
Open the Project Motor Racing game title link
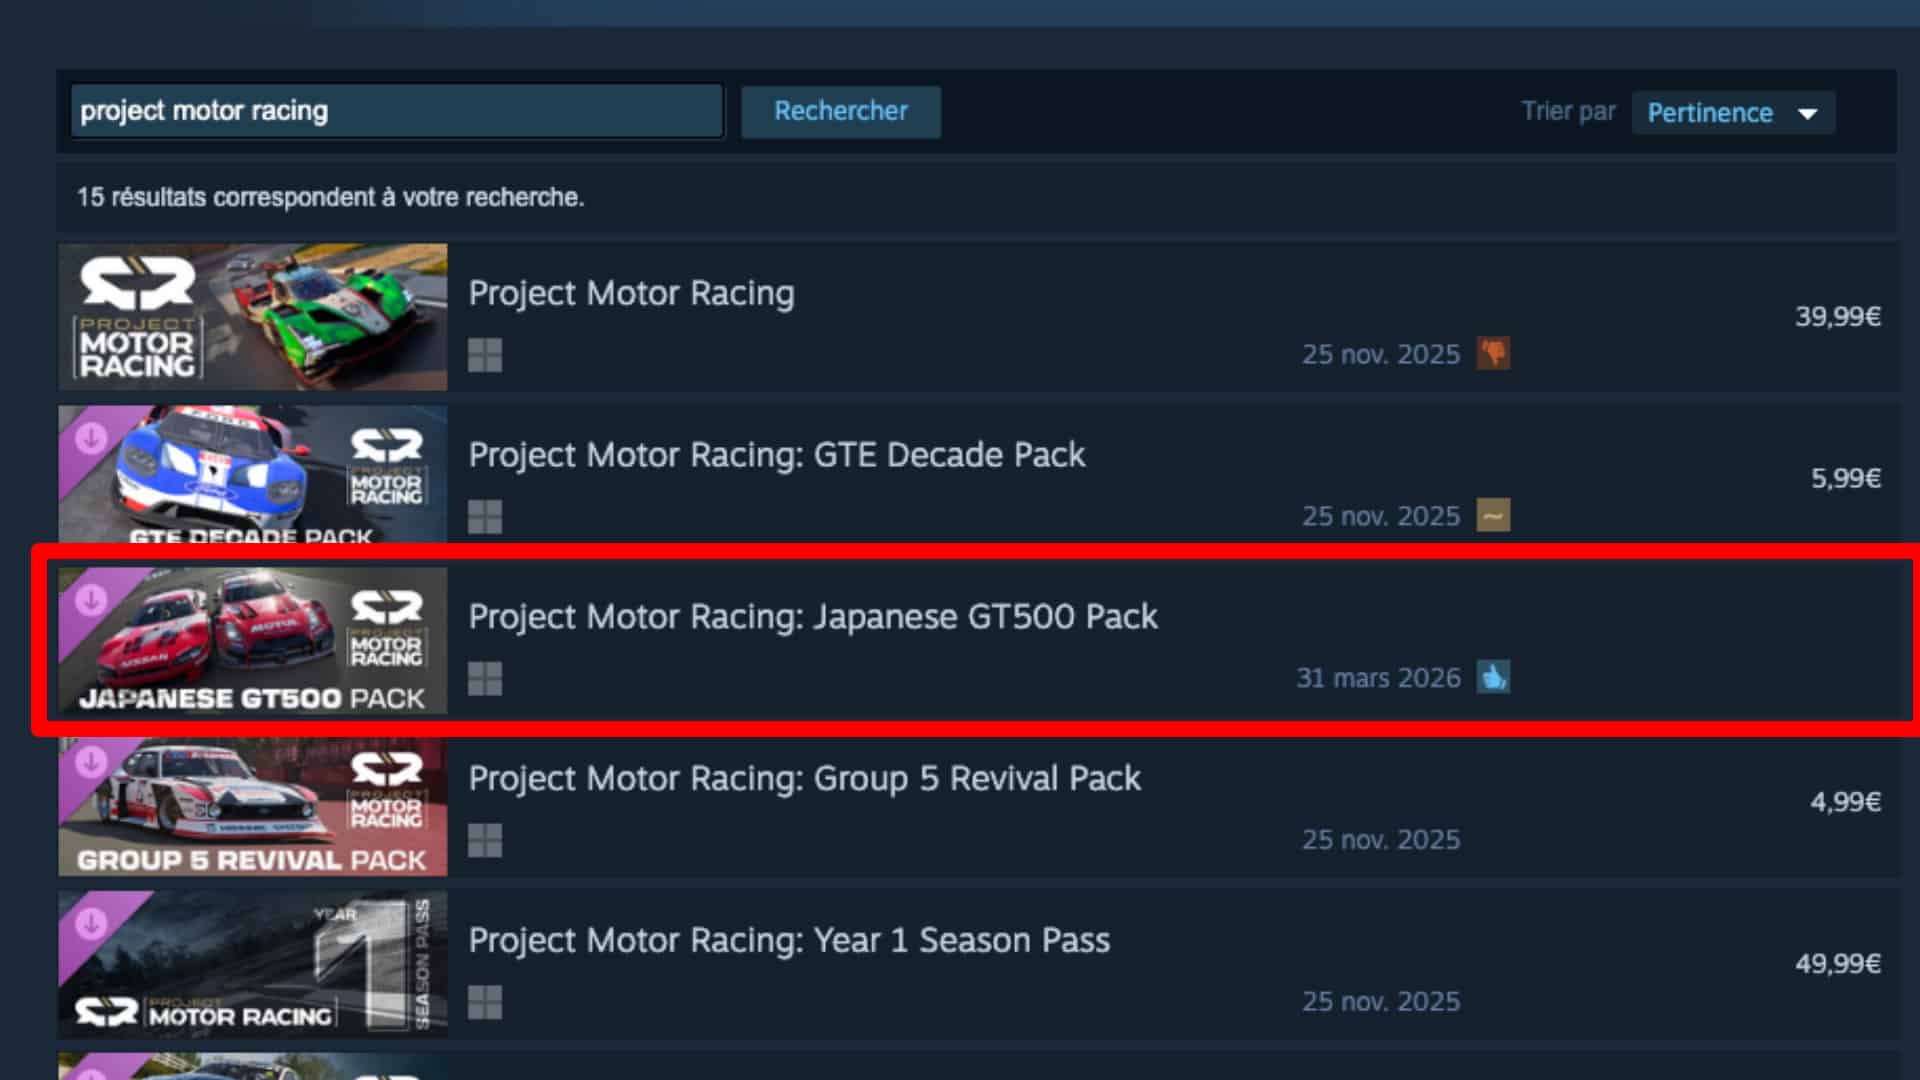(x=631, y=293)
